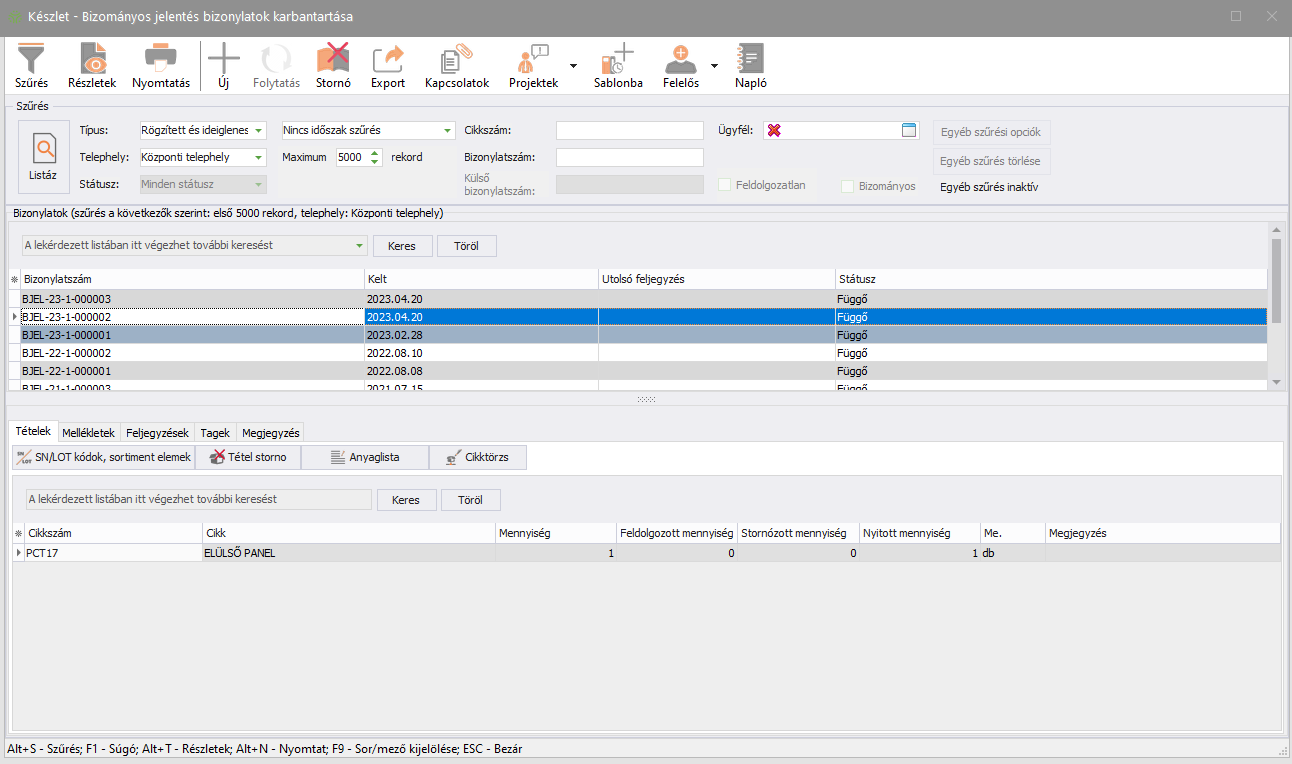Open Kapcsolatok attachments icon

(x=456, y=66)
